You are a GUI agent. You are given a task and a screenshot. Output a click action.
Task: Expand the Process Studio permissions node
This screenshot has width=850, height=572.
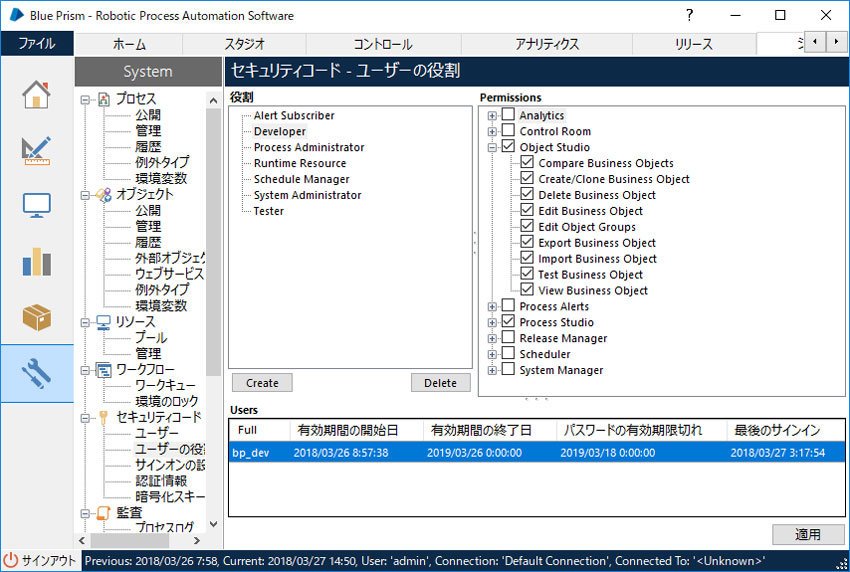(x=492, y=322)
